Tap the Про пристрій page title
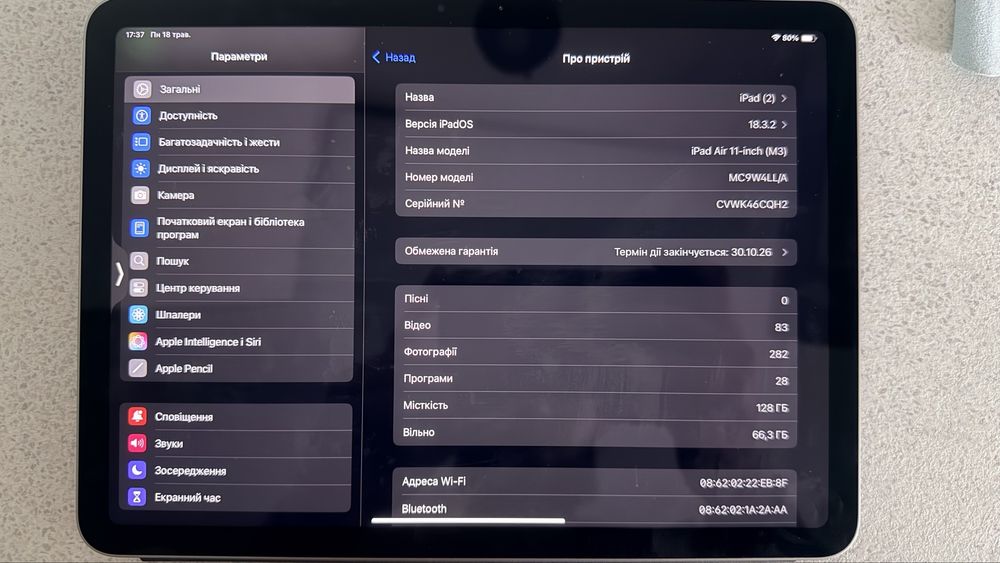The width and height of the screenshot is (1000, 563). pos(596,59)
